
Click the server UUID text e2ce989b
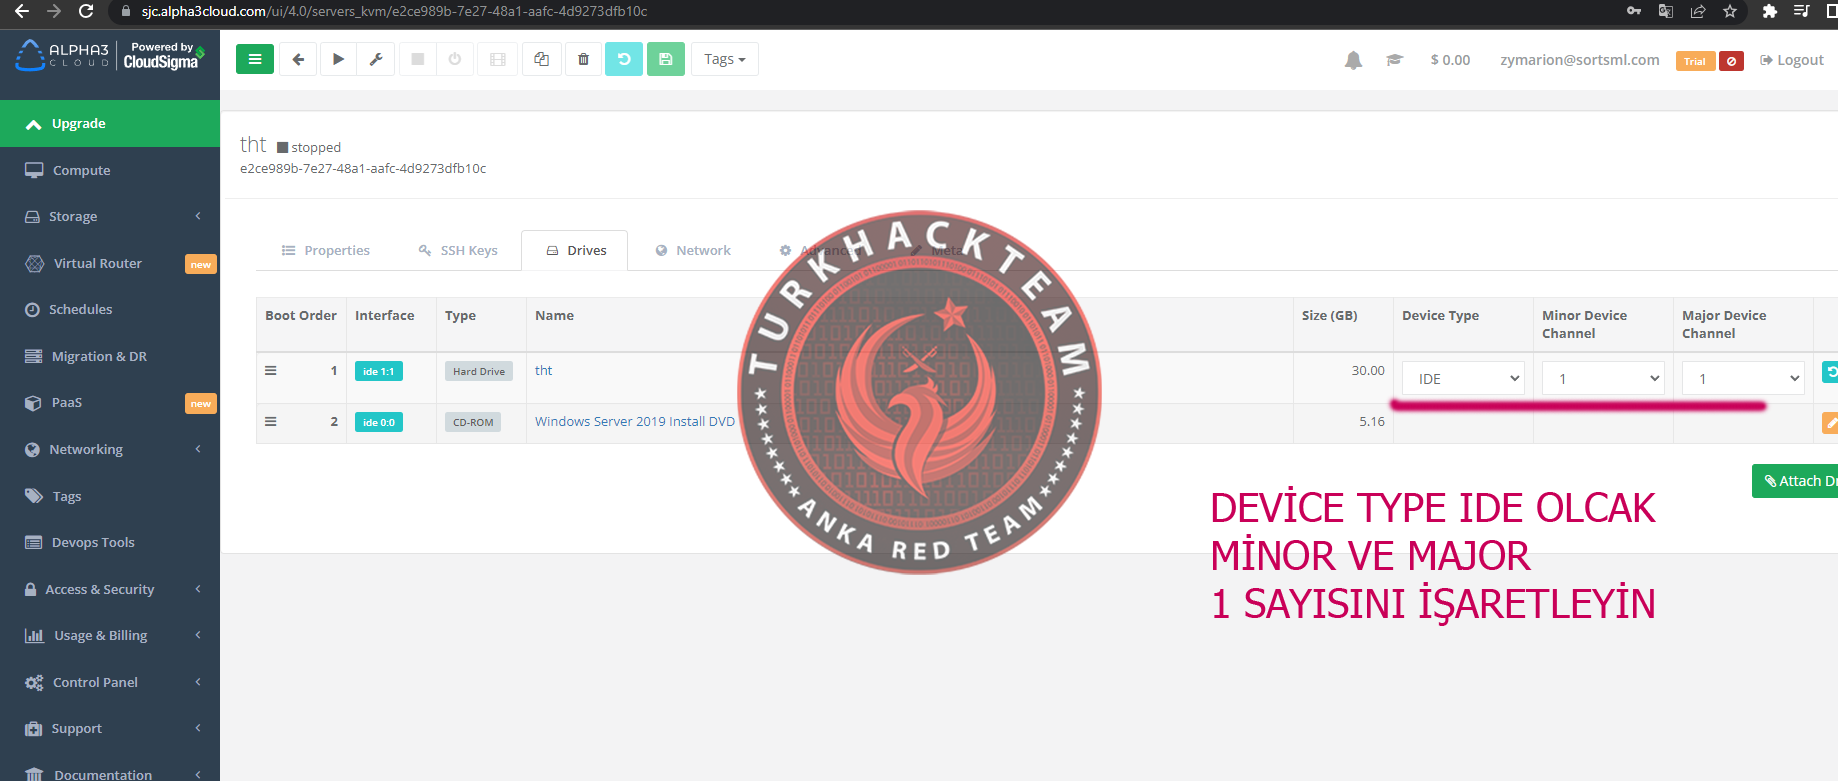pyautogui.click(x=363, y=168)
